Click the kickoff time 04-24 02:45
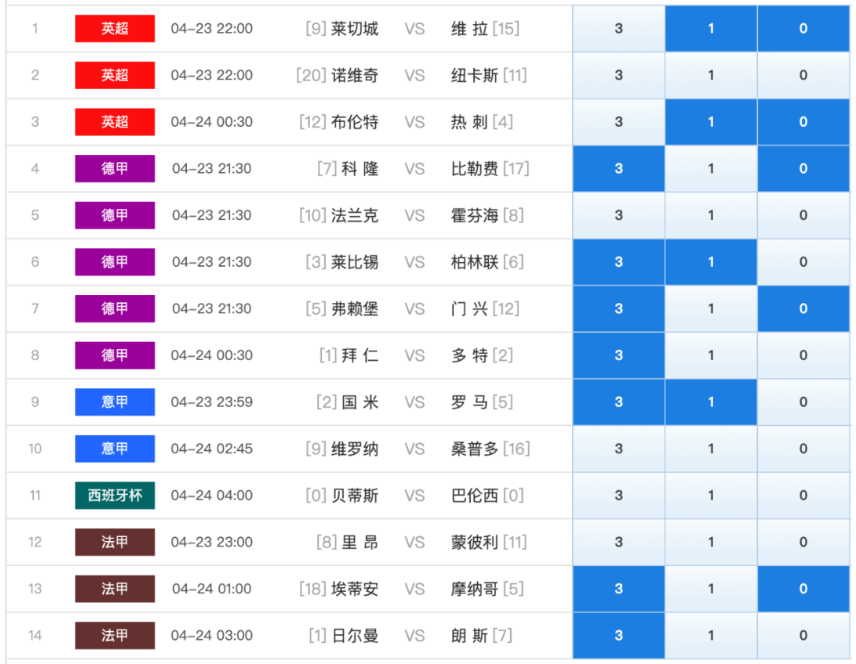Viewport: 856px width, 664px height. (x=212, y=449)
